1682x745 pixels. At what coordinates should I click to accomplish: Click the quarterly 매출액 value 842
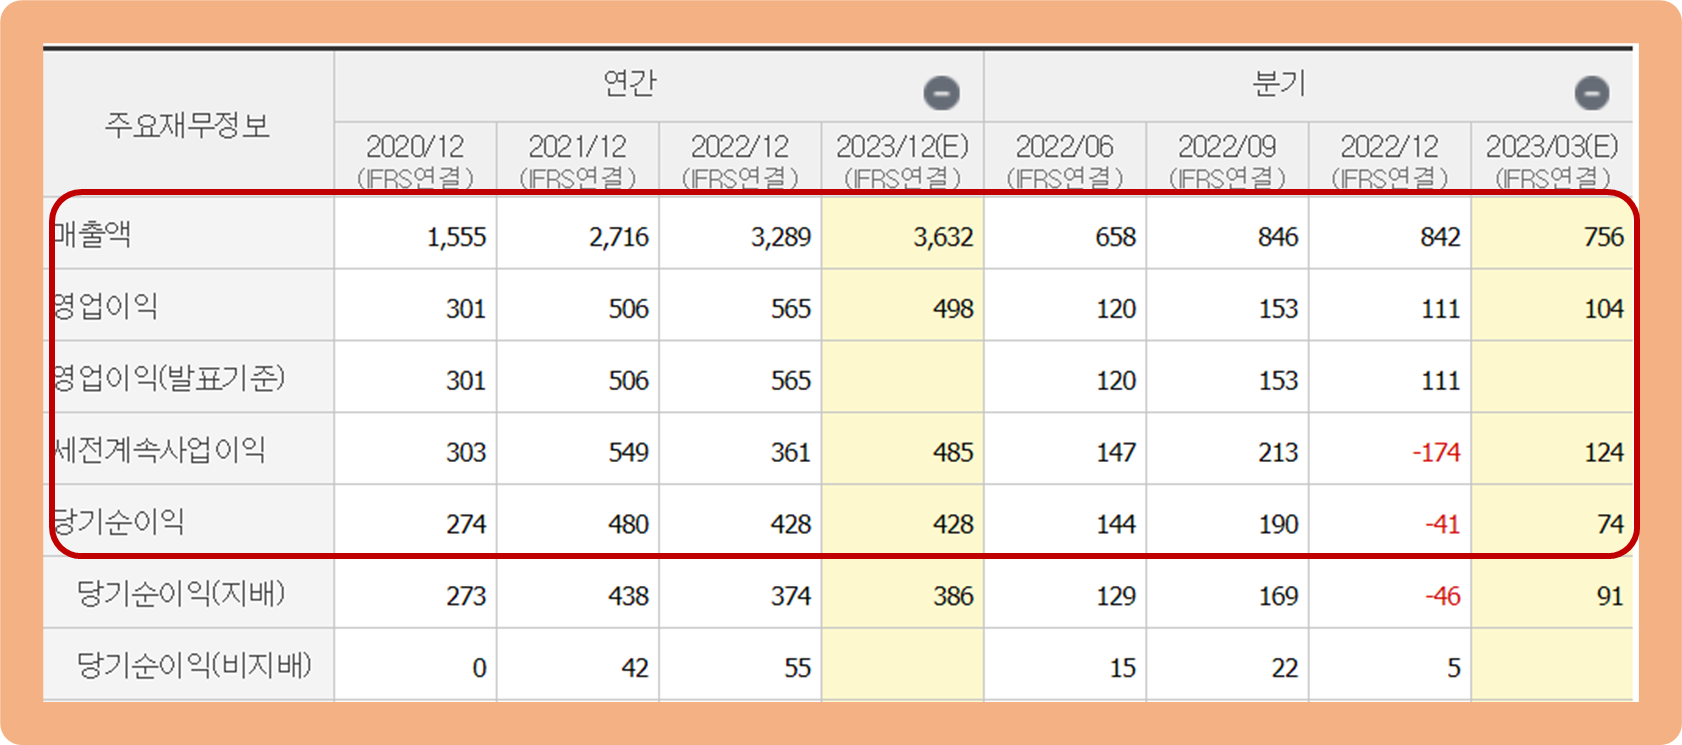click(x=1440, y=238)
